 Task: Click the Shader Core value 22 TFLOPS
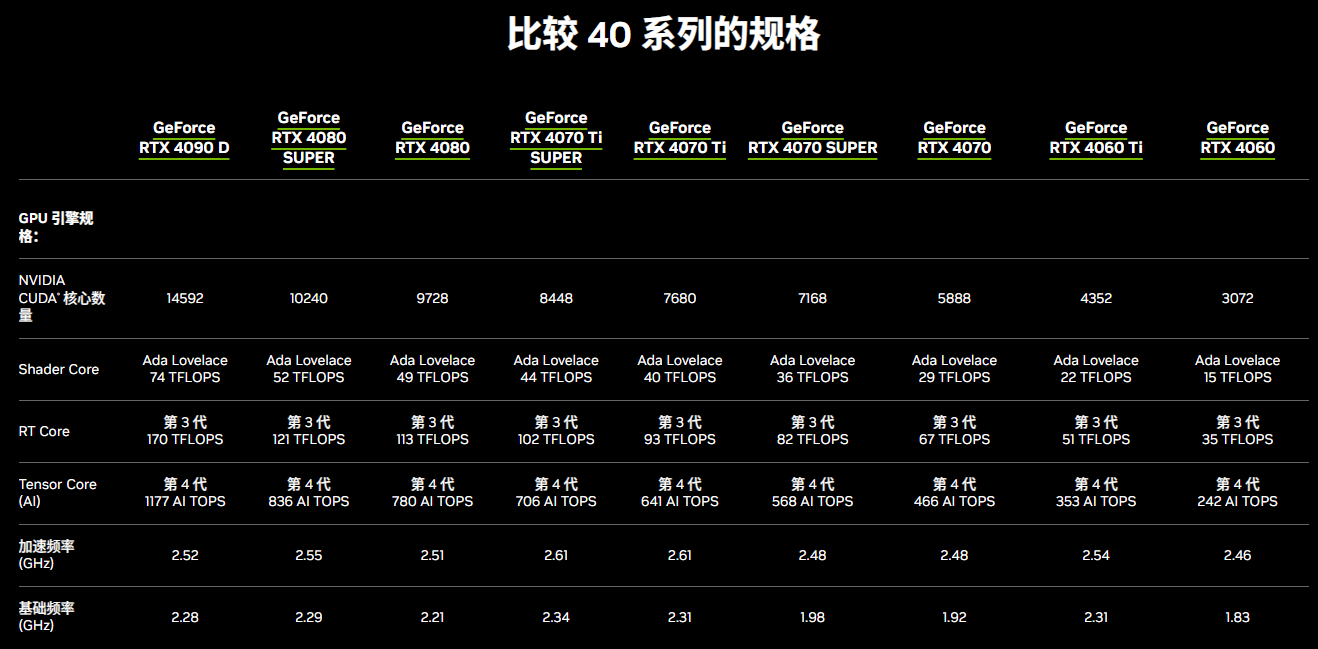[x=1096, y=377]
